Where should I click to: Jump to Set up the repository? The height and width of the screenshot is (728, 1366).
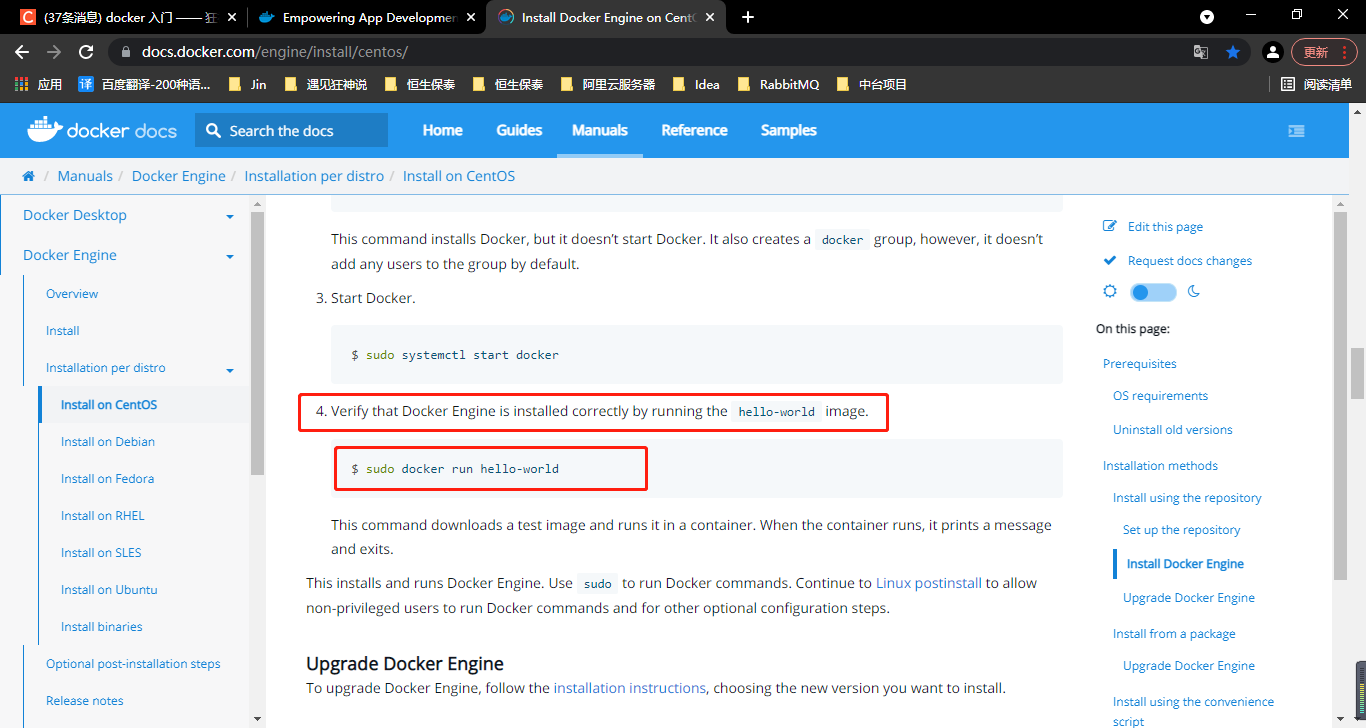pyautogui.click(x=1181, y=530)
